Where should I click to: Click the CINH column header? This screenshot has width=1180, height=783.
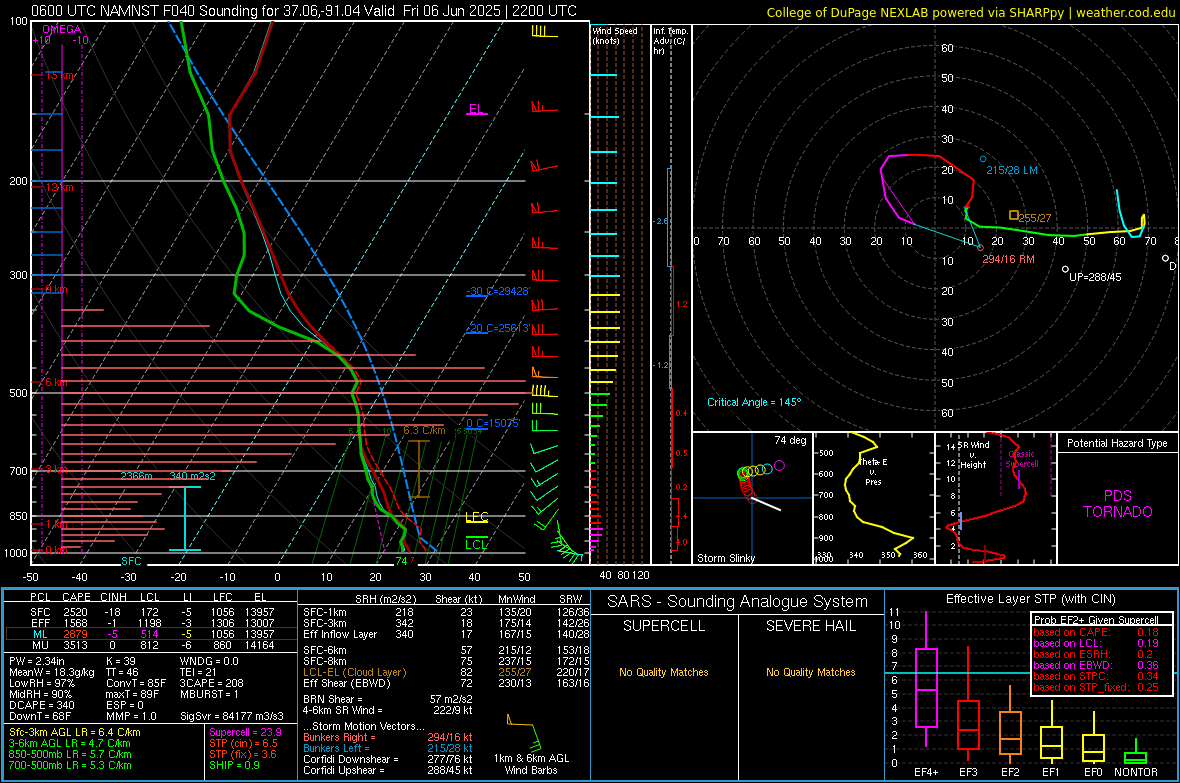pos(114,597)
